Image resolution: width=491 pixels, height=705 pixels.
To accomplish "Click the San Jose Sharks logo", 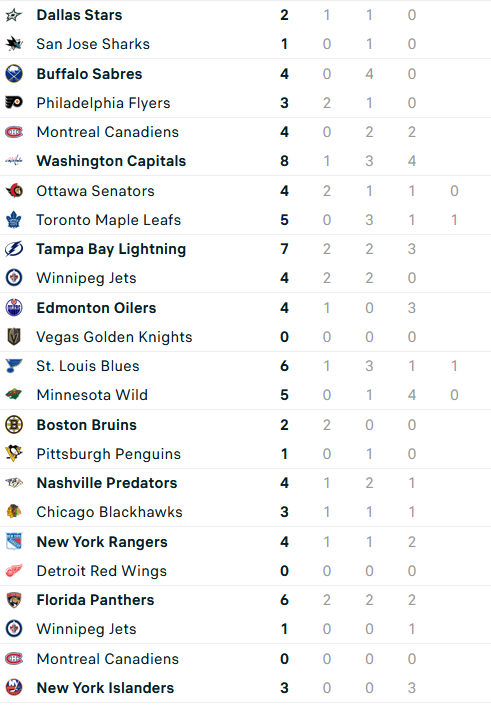I will [x=14, y=44].
